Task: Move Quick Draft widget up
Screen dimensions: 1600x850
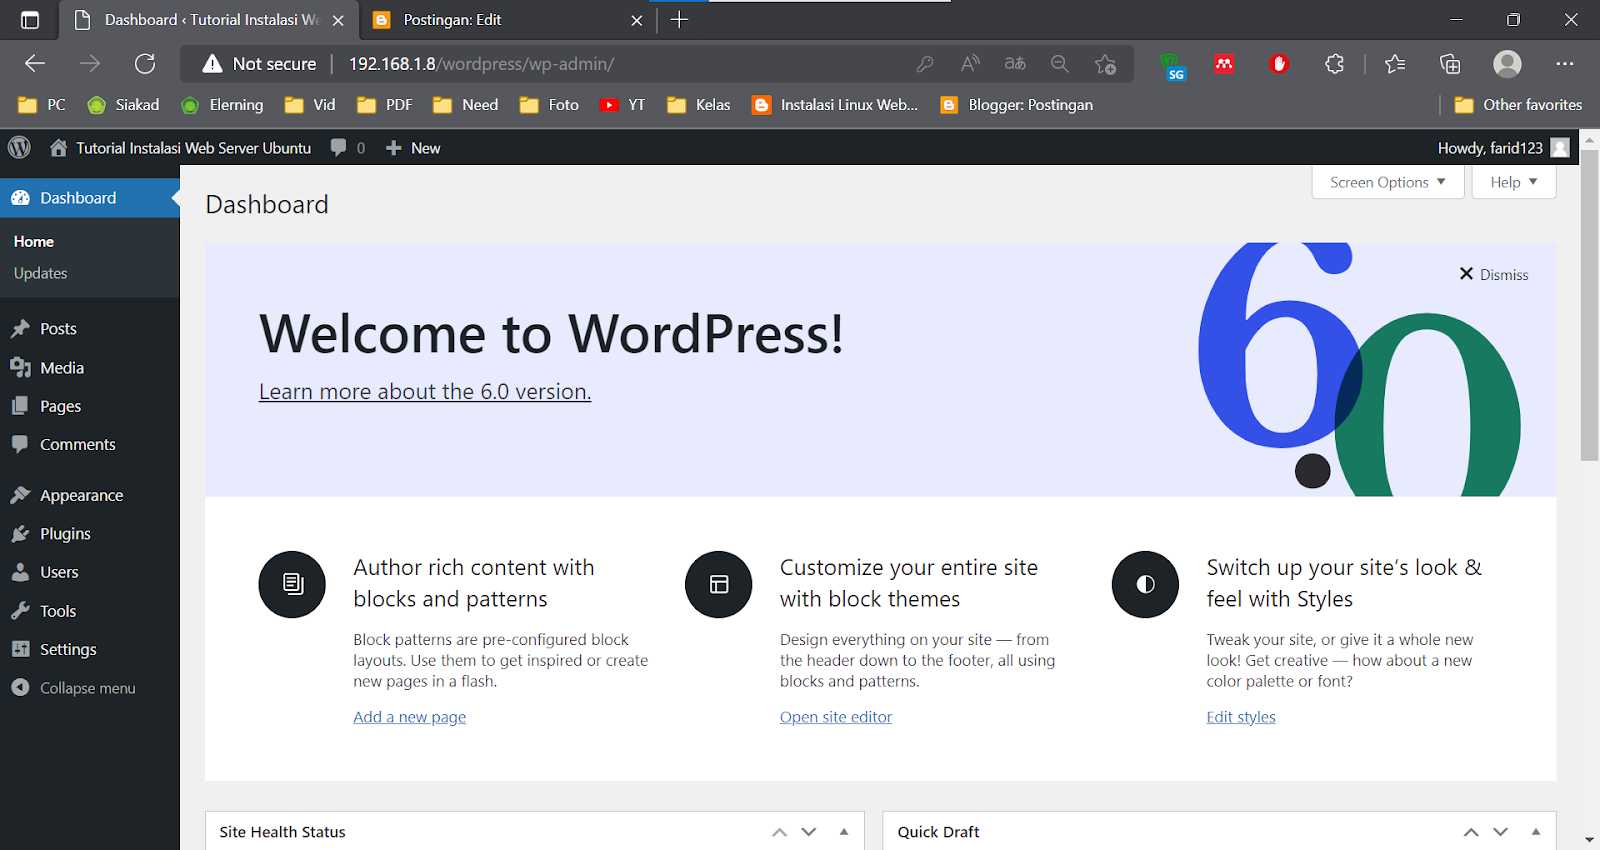Action: pyautogui.click(x=1471, y=832)
